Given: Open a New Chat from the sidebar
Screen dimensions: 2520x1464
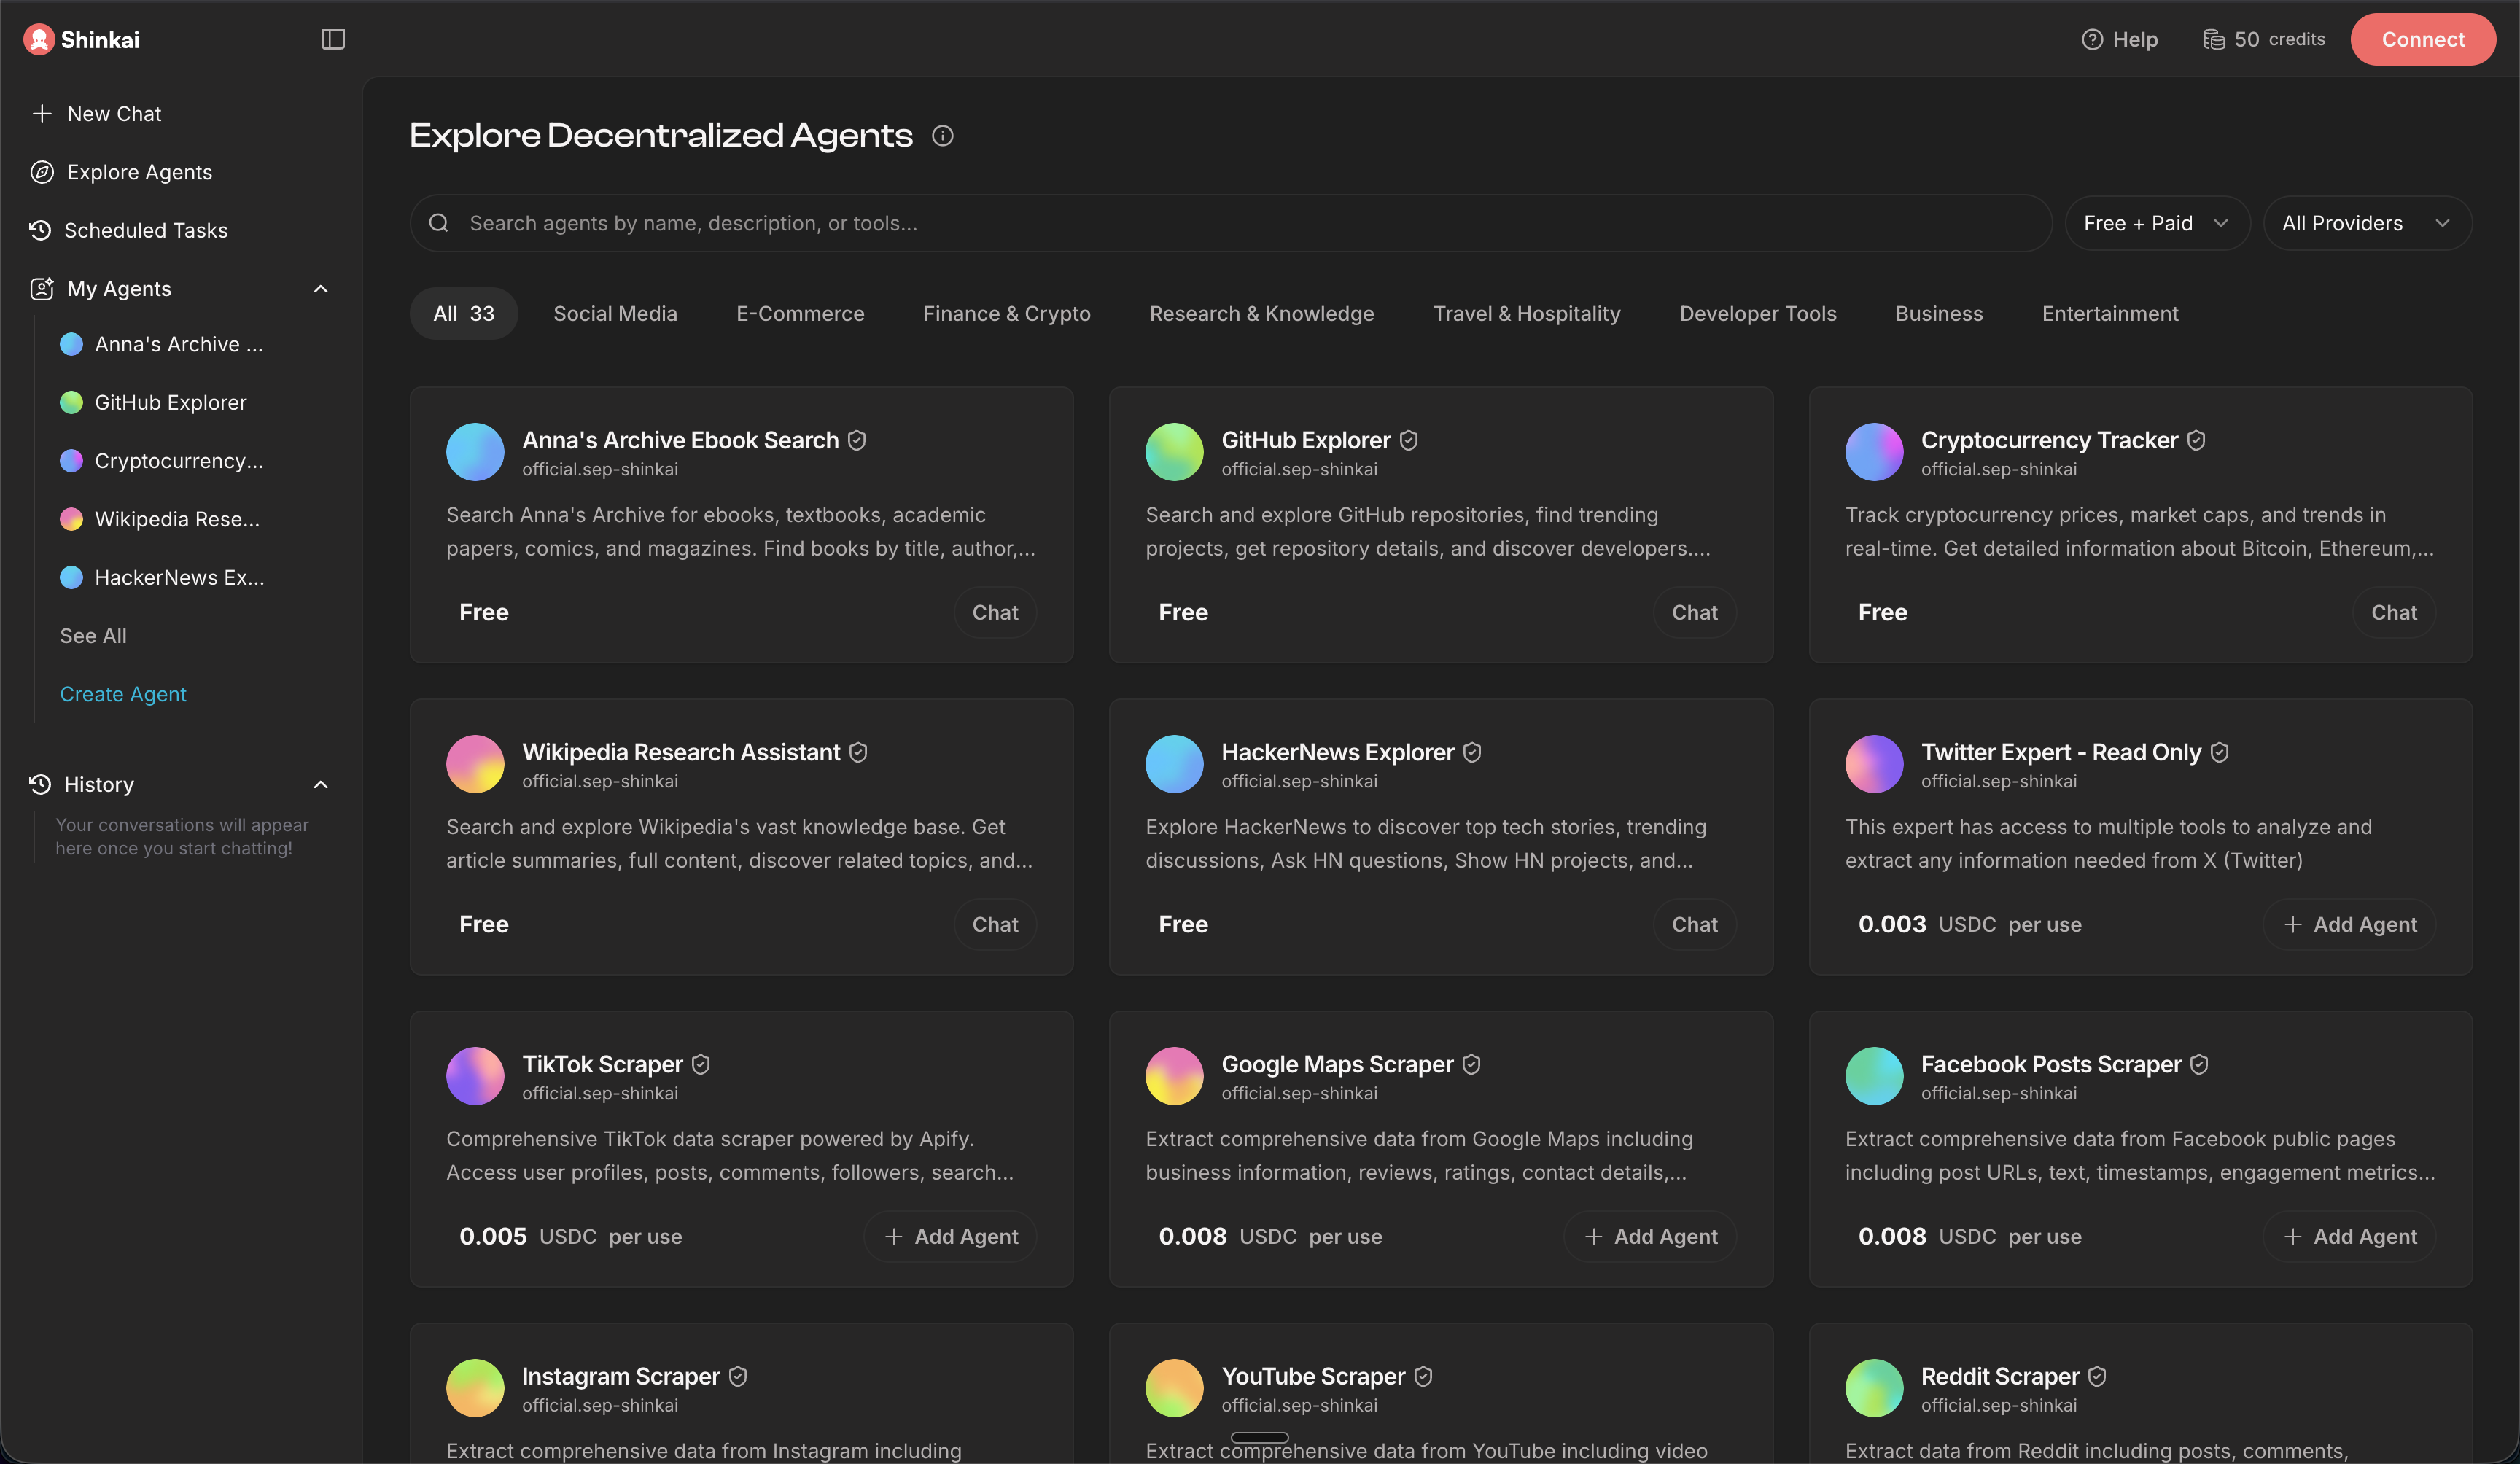Looking at the screenshot, I should [113, 113].
